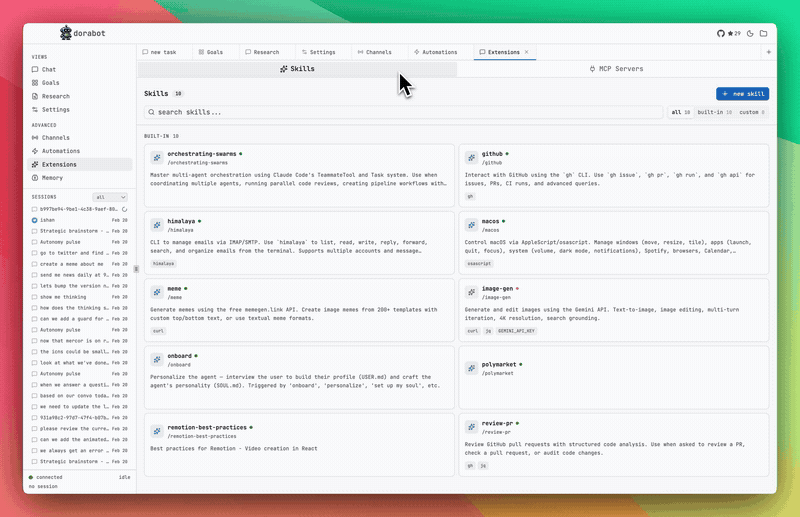Open the orchestrating-swarms skill title

(202, 154)
